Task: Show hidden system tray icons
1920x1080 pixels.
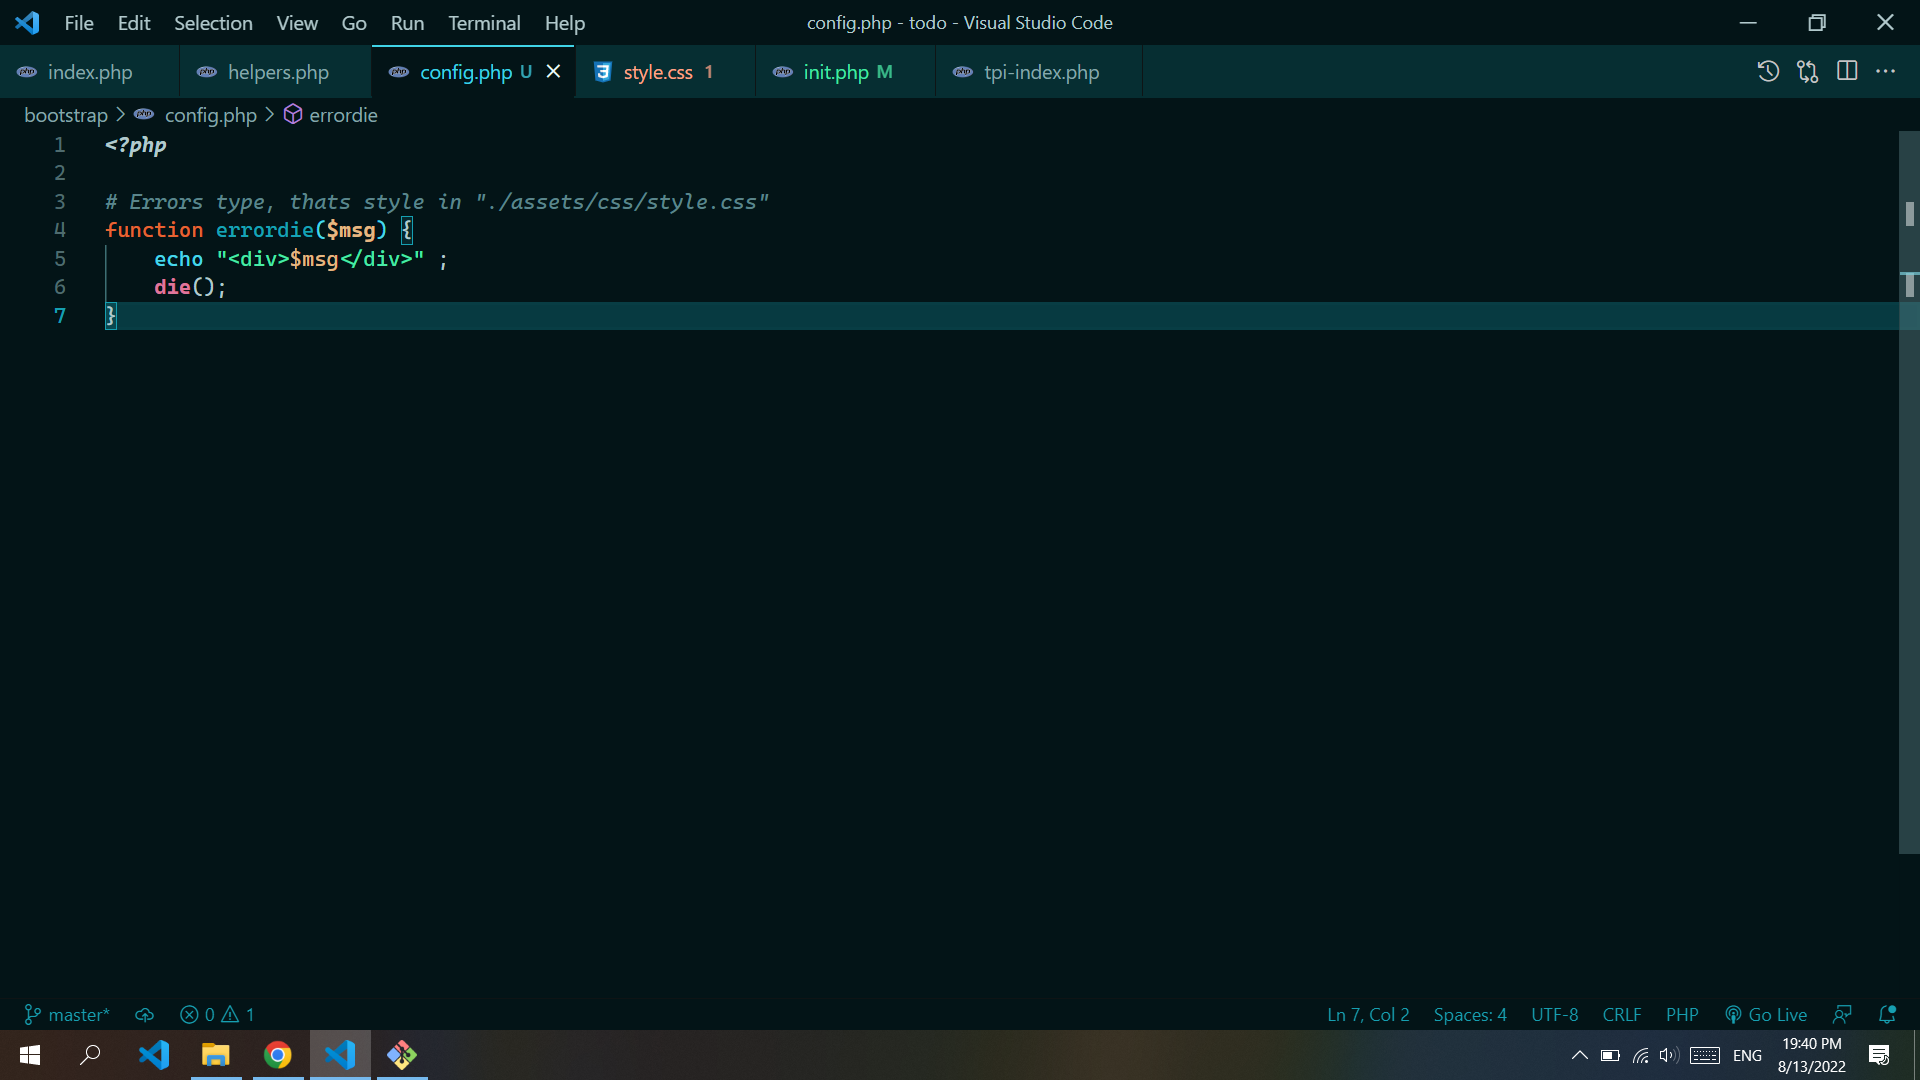Action: pyautogui.click(x=1580, y=1055)
